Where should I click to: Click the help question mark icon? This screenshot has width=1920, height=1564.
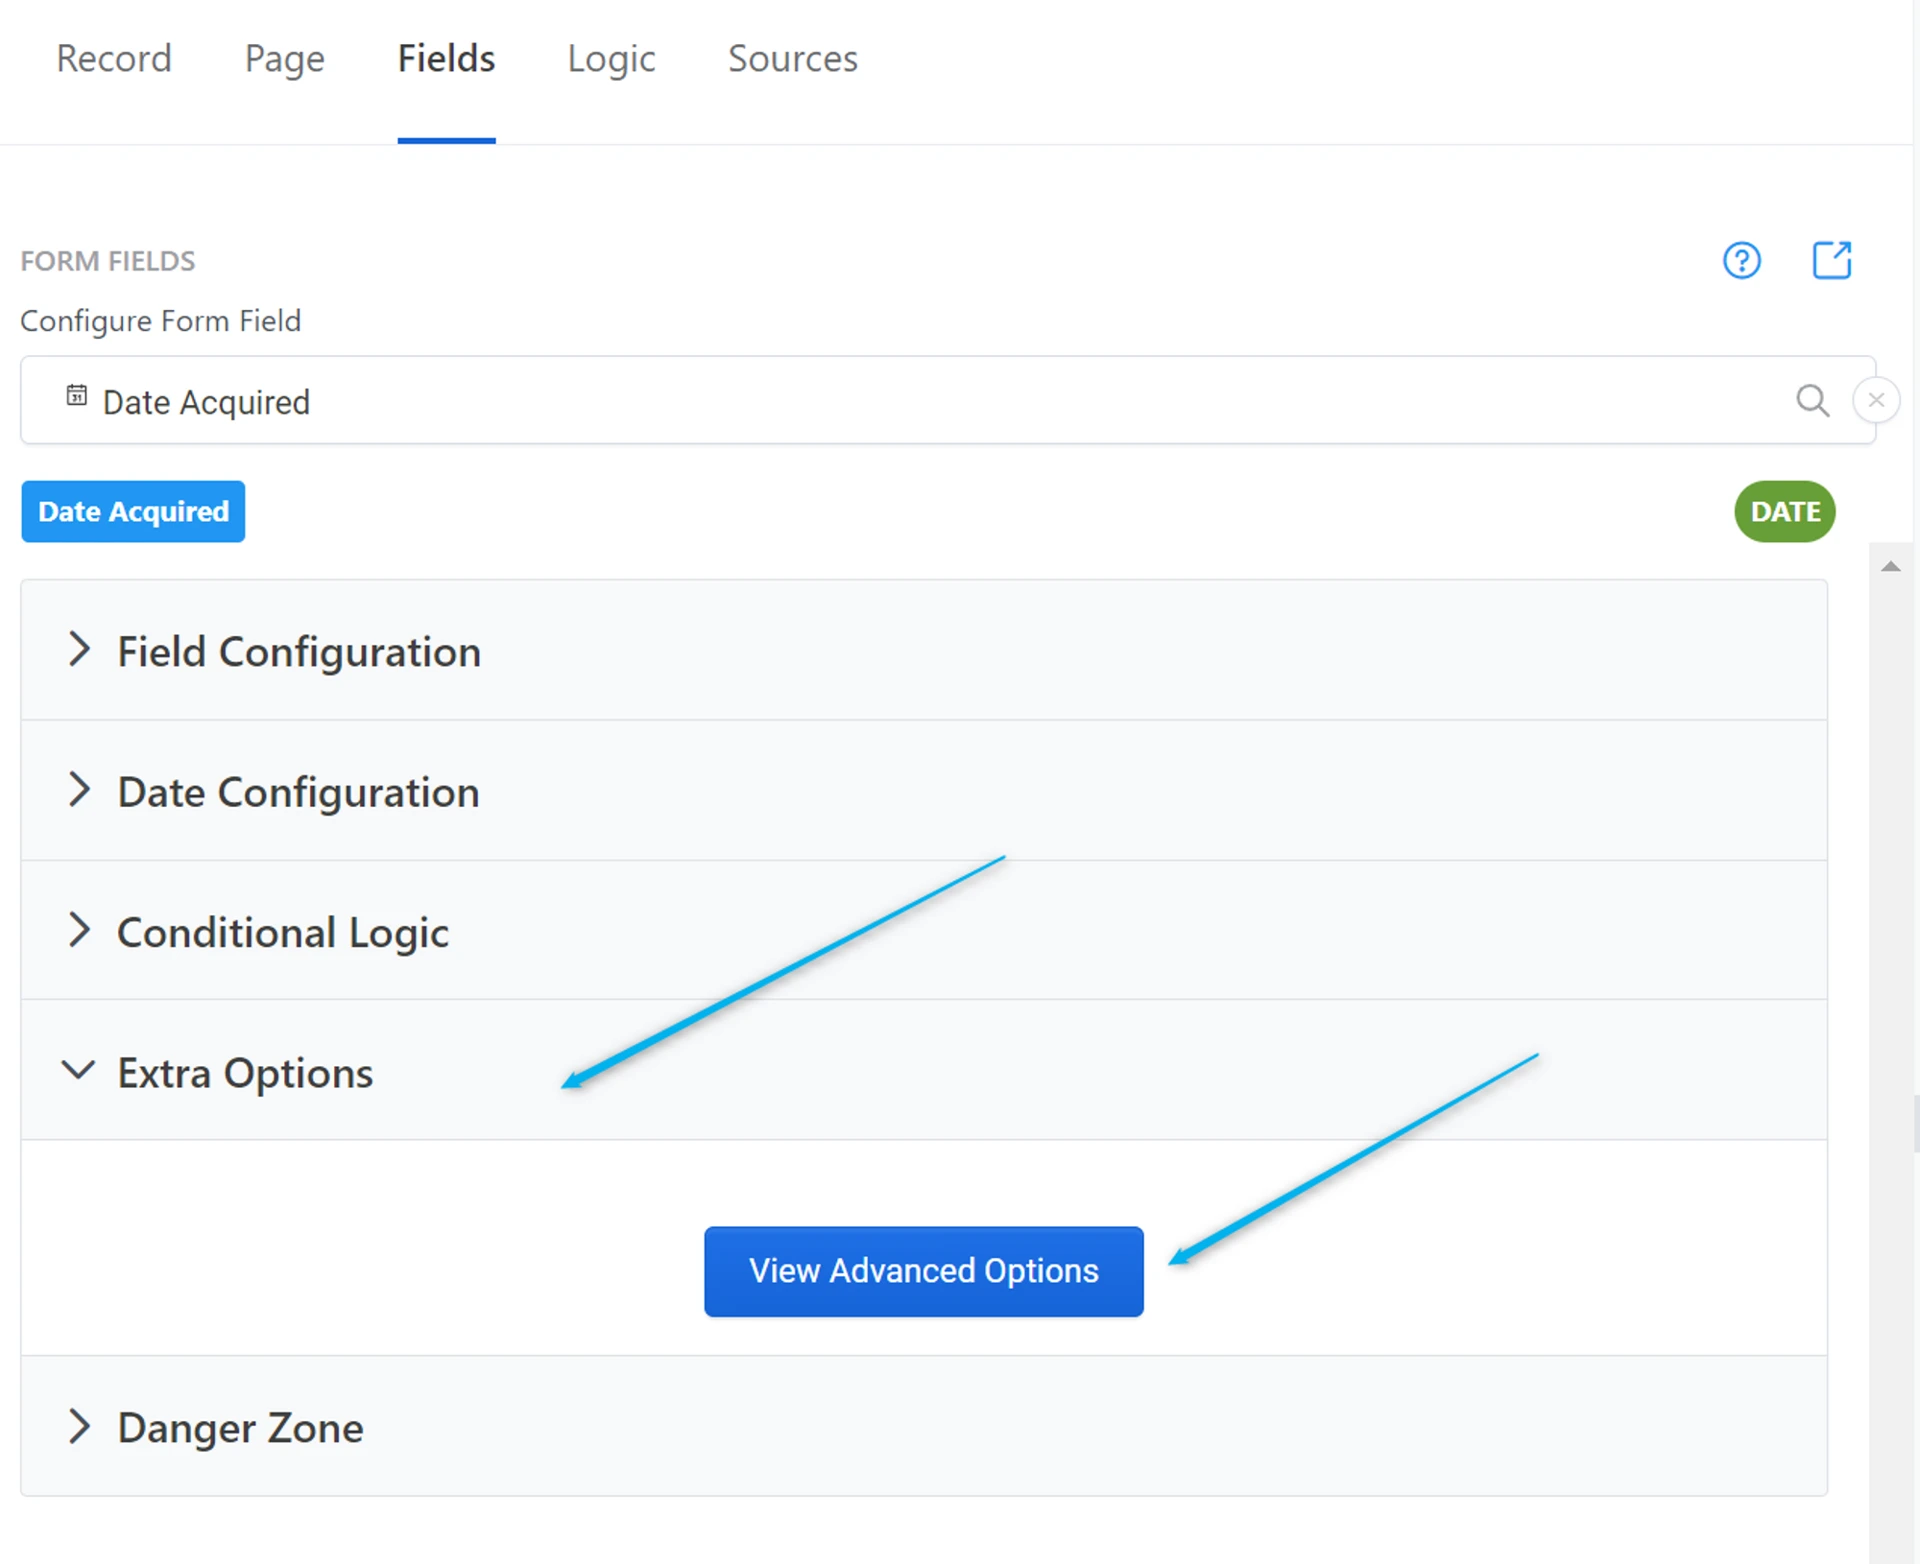coord(1741,261)
